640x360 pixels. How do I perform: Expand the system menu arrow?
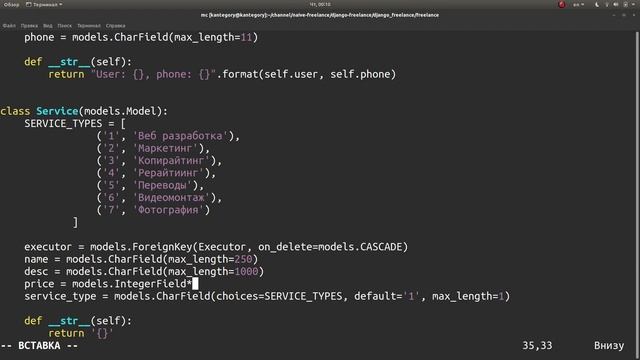634,4
